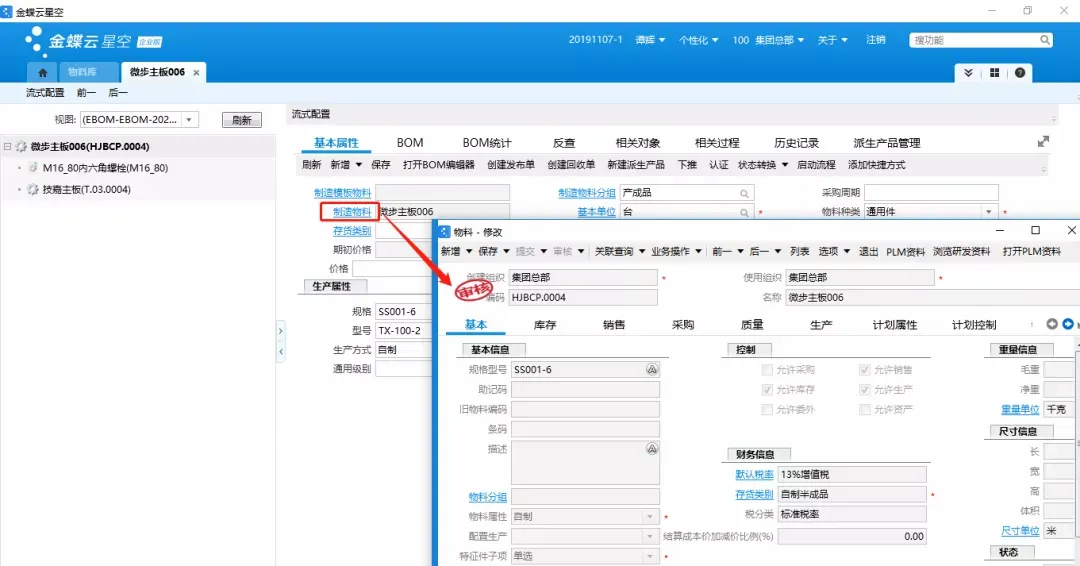The width and height of the screenshot is (1080, 566).
Task: Click 退出 in the 物料 window toolbar
Action: click(x=868, y=251)
